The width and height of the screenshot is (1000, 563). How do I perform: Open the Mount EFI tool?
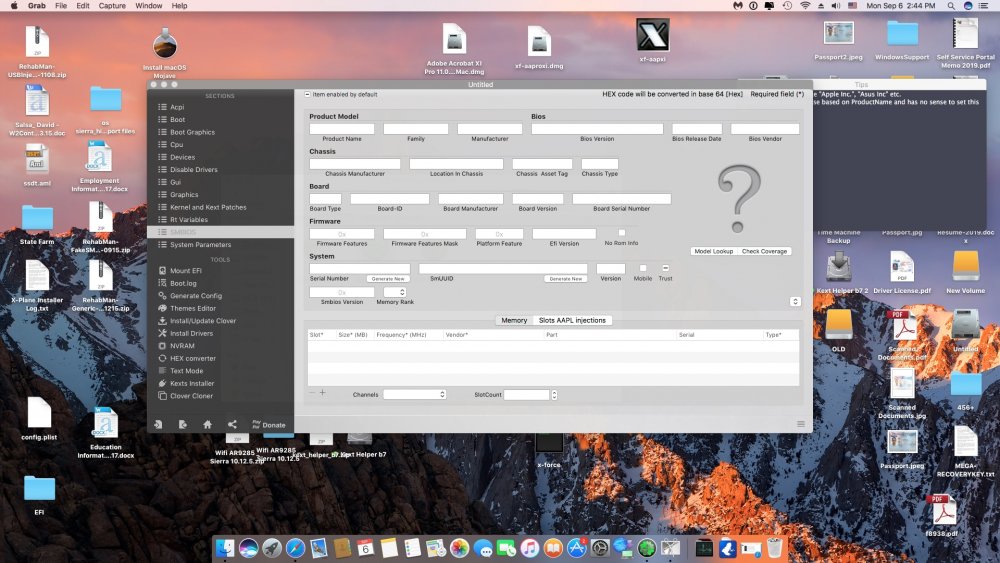pos(185,270)
